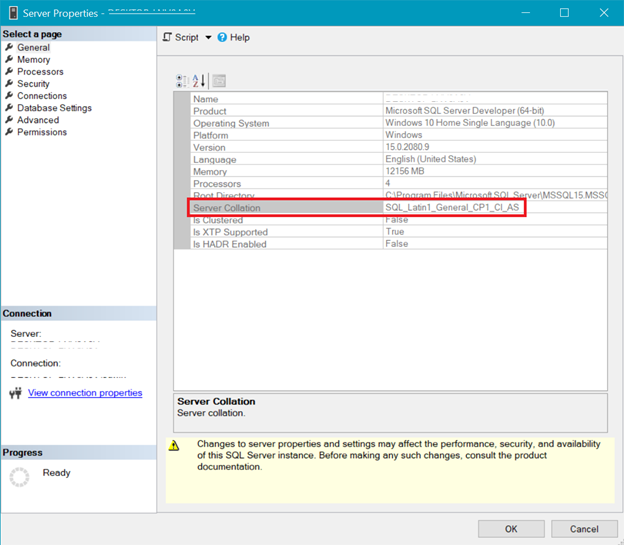
Task: Close the Server Properties window
Action: pos(604,13)
